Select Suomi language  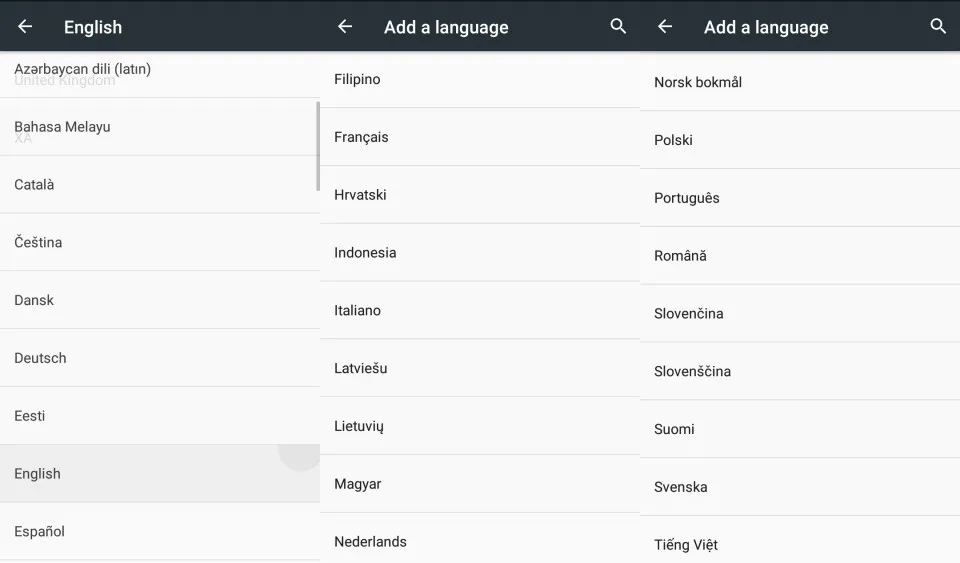tap(800, 430)
